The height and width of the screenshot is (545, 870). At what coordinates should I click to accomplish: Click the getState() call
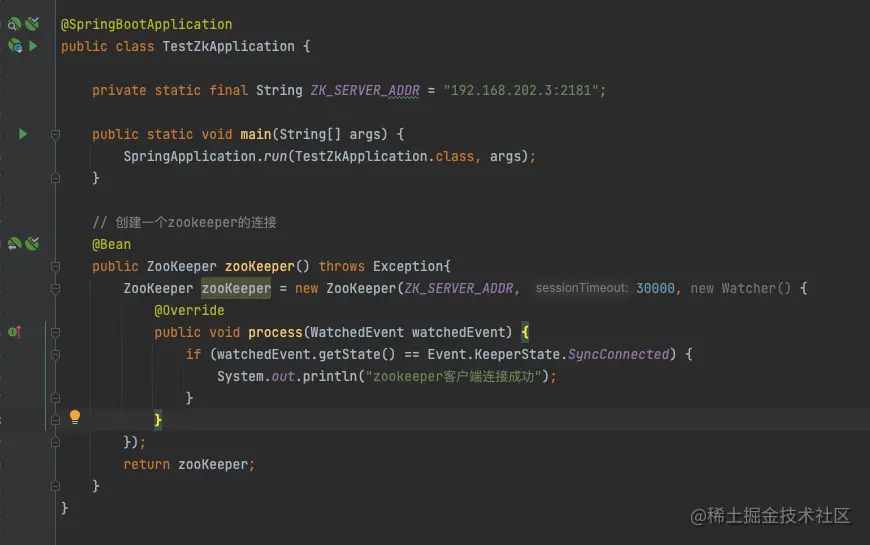pos(357,354)
